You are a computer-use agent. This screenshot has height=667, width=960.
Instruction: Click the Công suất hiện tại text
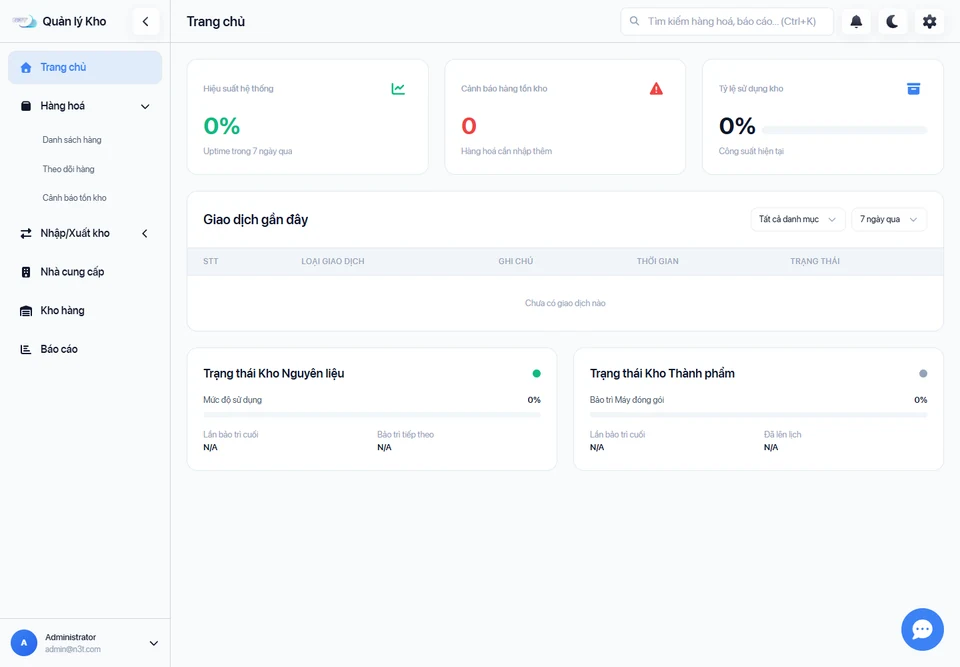751,151
